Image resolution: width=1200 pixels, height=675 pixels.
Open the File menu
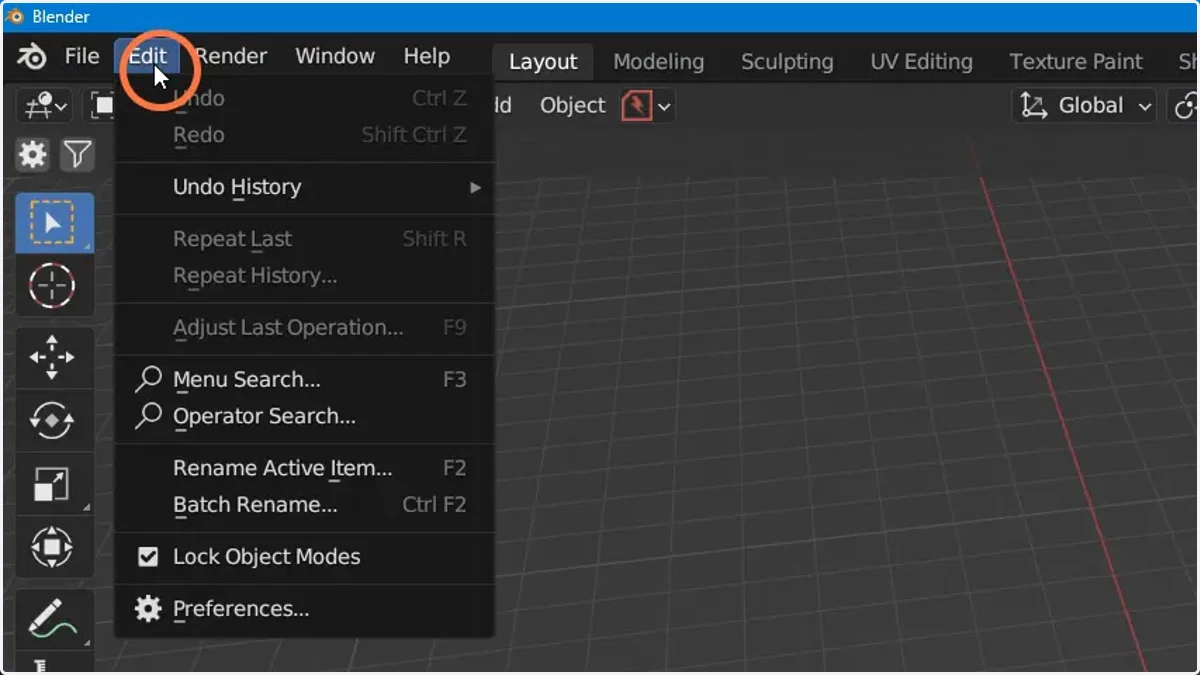(82, 56)
